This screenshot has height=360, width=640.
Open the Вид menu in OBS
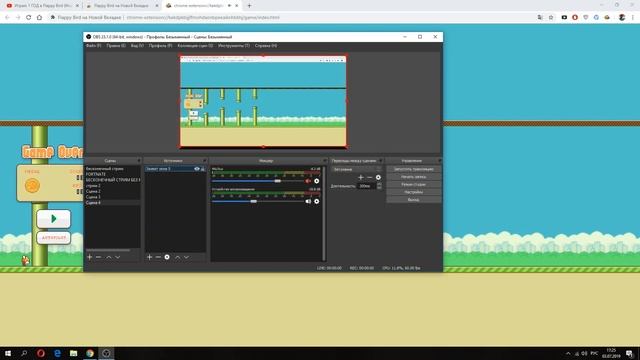coord(137,46)
